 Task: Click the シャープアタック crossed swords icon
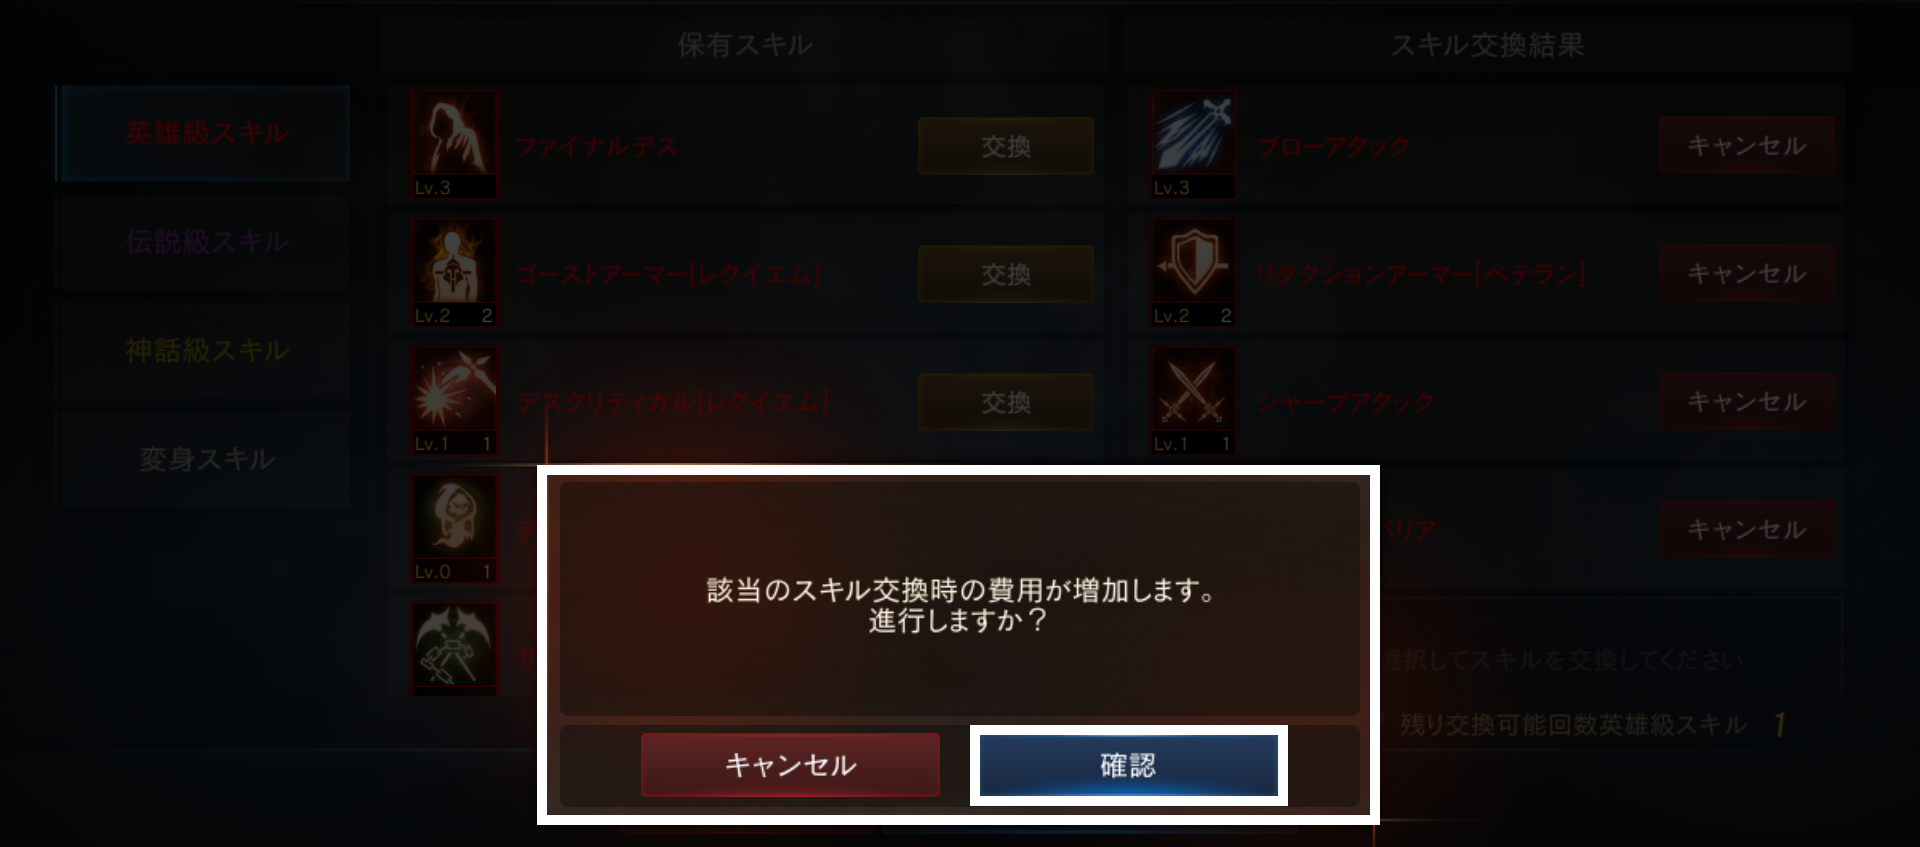pyautogui.click(x=1192, y=400)
